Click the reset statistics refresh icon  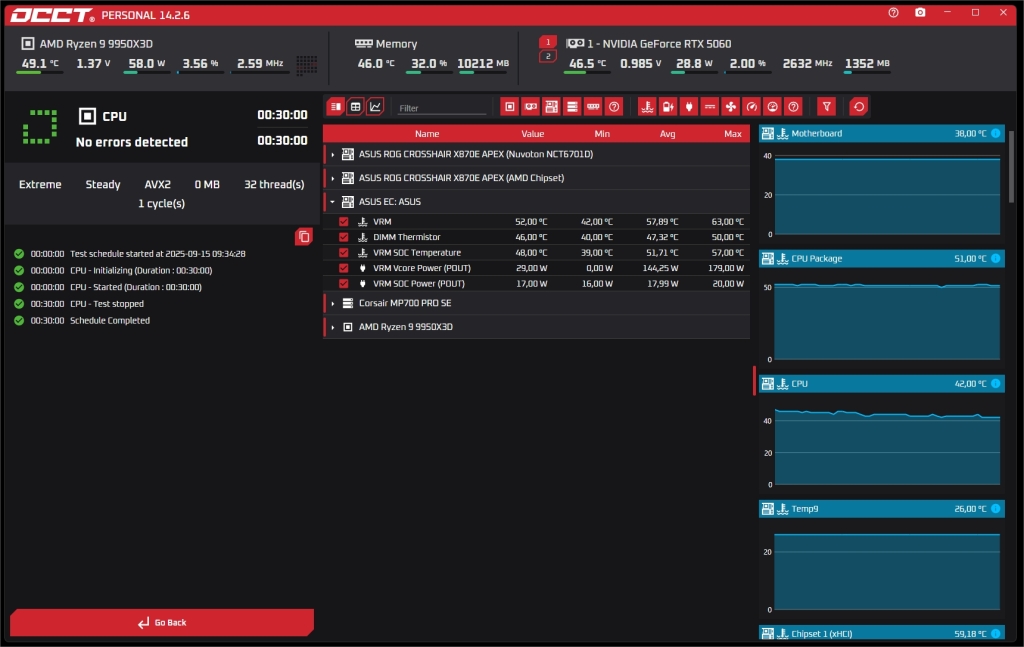(858, 106)
